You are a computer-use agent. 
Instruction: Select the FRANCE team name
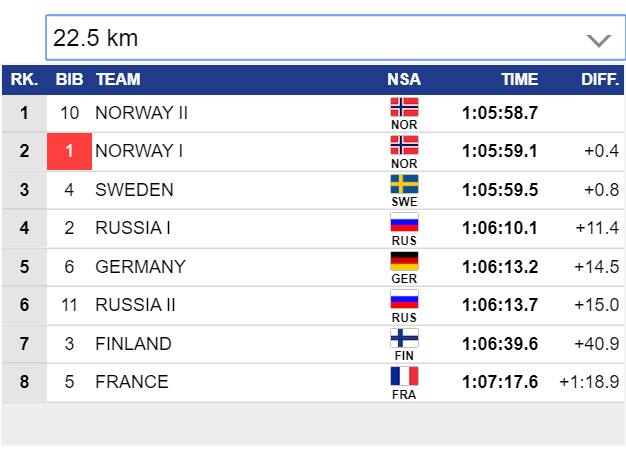click(x=132, y=382)
